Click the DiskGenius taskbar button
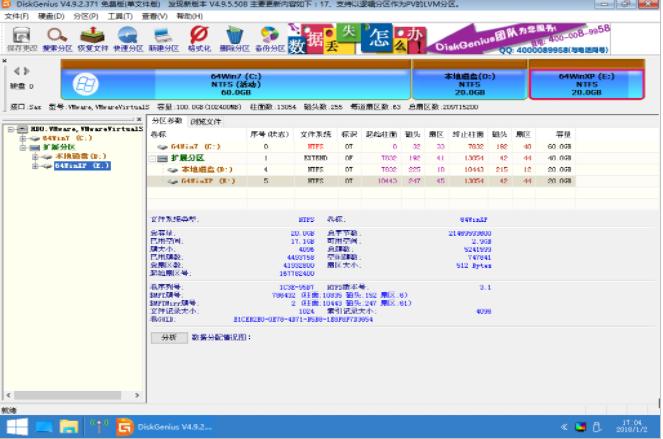This screenshot has height=439, width=663. [165, 427]
